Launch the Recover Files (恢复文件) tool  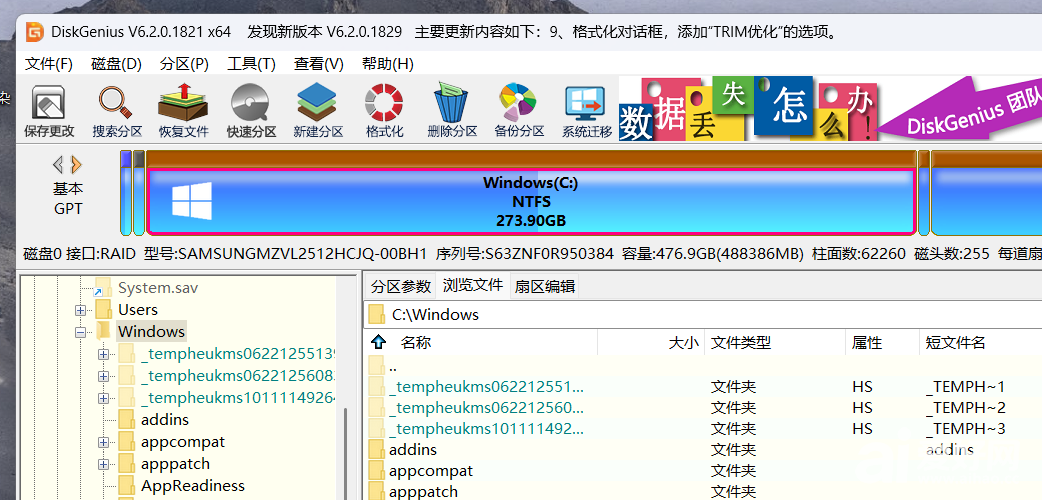click(183, 112)
